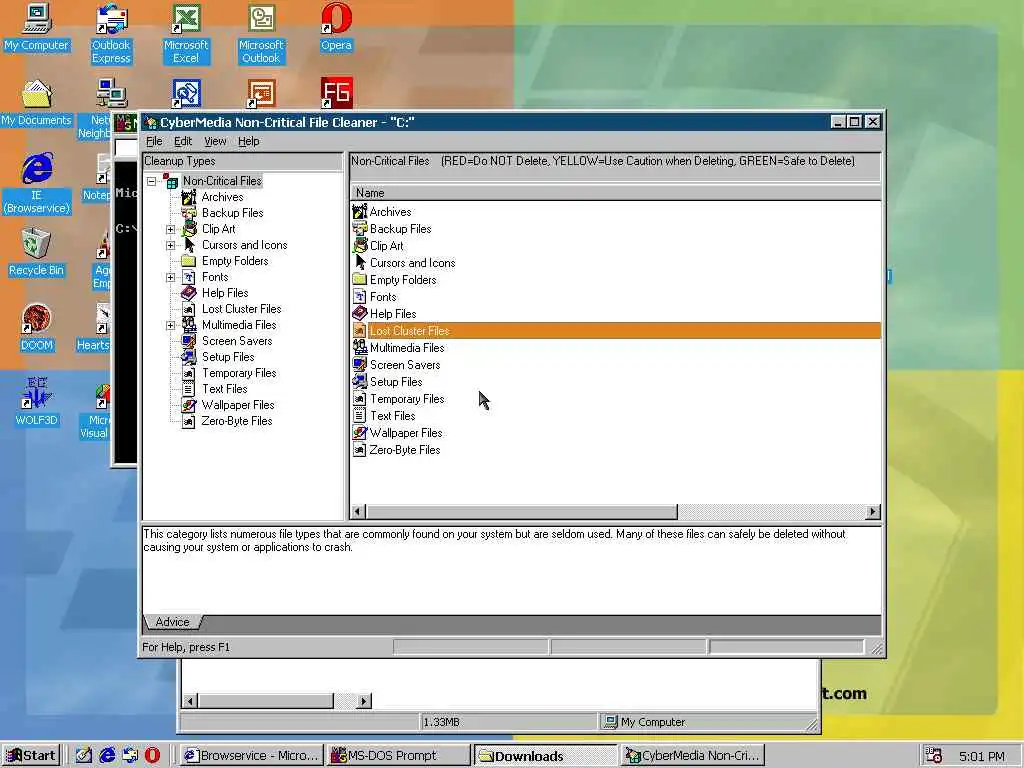Screen dimensions: 1024x768
Task: Select the WOLF3D desktop shortcut
Action: pos(37,403)
